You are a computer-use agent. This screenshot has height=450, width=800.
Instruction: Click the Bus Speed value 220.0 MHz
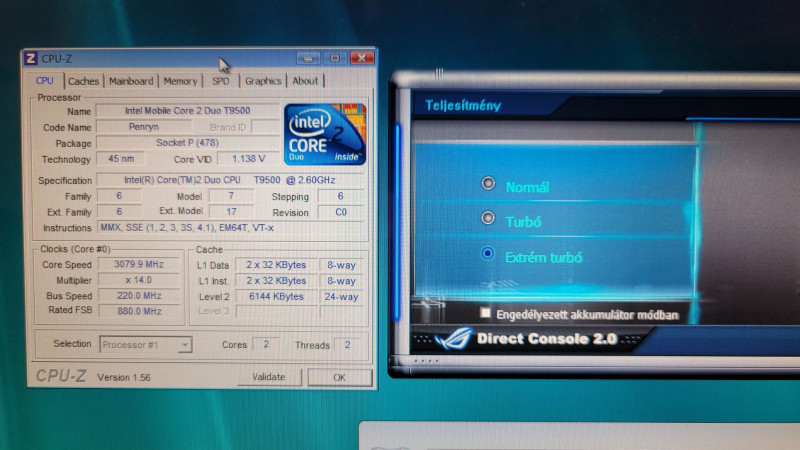139,295
